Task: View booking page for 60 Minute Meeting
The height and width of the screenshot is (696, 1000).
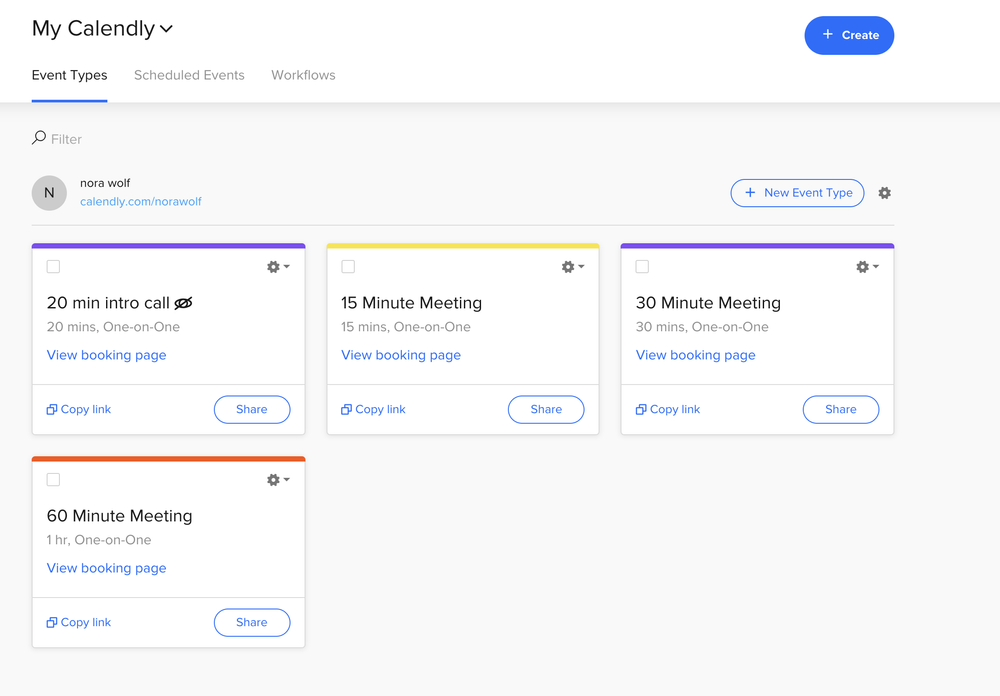Action: [x=107, y=568]
